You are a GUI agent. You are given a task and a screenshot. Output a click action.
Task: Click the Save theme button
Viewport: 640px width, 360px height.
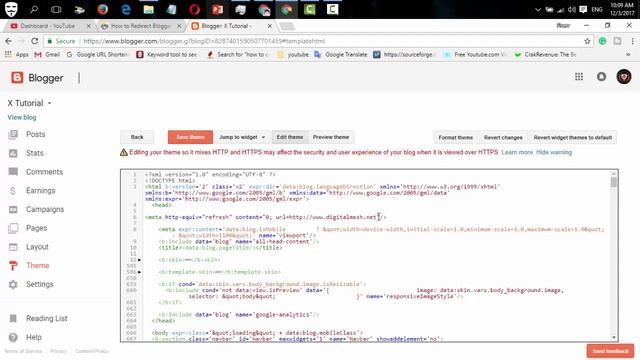190,137
